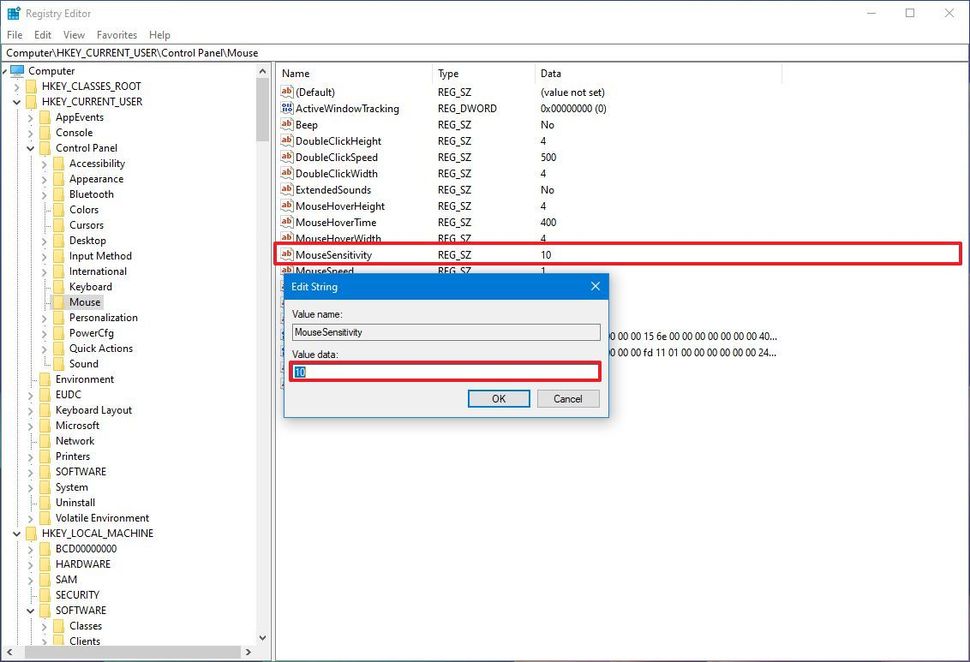The height and width of the screenshot is (662, 970).
Task: Cancel the Edit String dialog
Action: [567, 398]
